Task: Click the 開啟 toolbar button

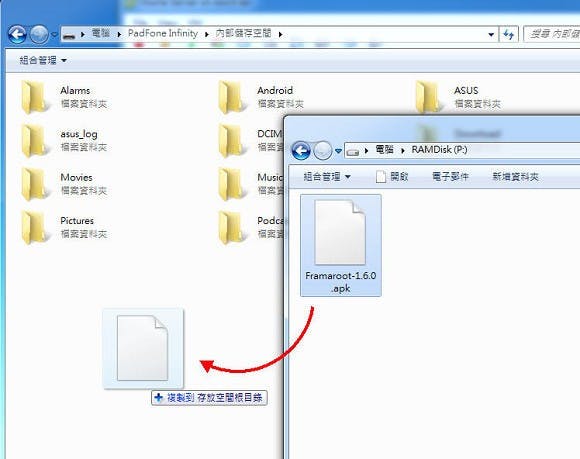Action: pyautogui.click(x=392, y=177)
